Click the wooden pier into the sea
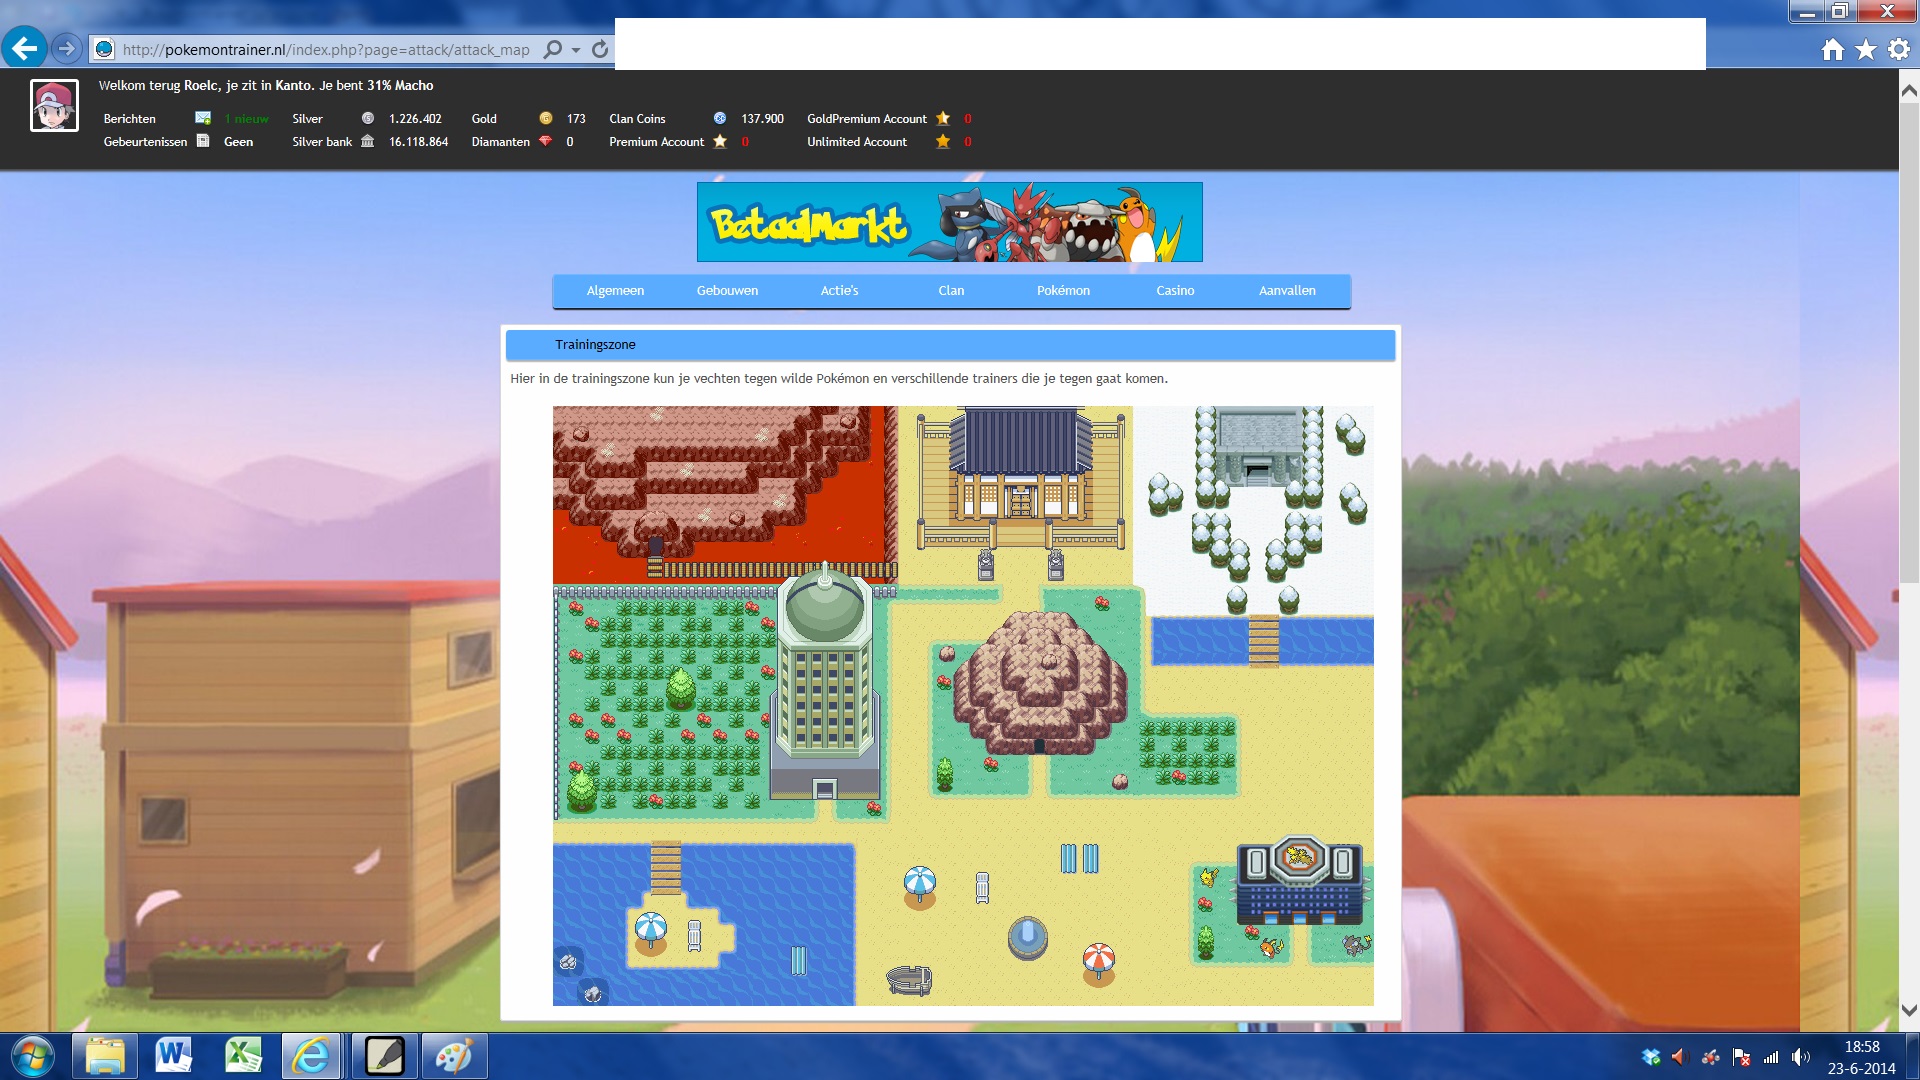The width and height of the screenshot is (1920, 1080). pos(666,868)
